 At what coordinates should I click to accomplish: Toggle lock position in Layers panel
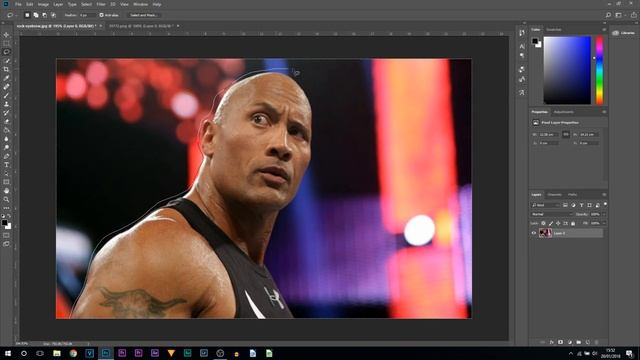[x=558, y=223]
